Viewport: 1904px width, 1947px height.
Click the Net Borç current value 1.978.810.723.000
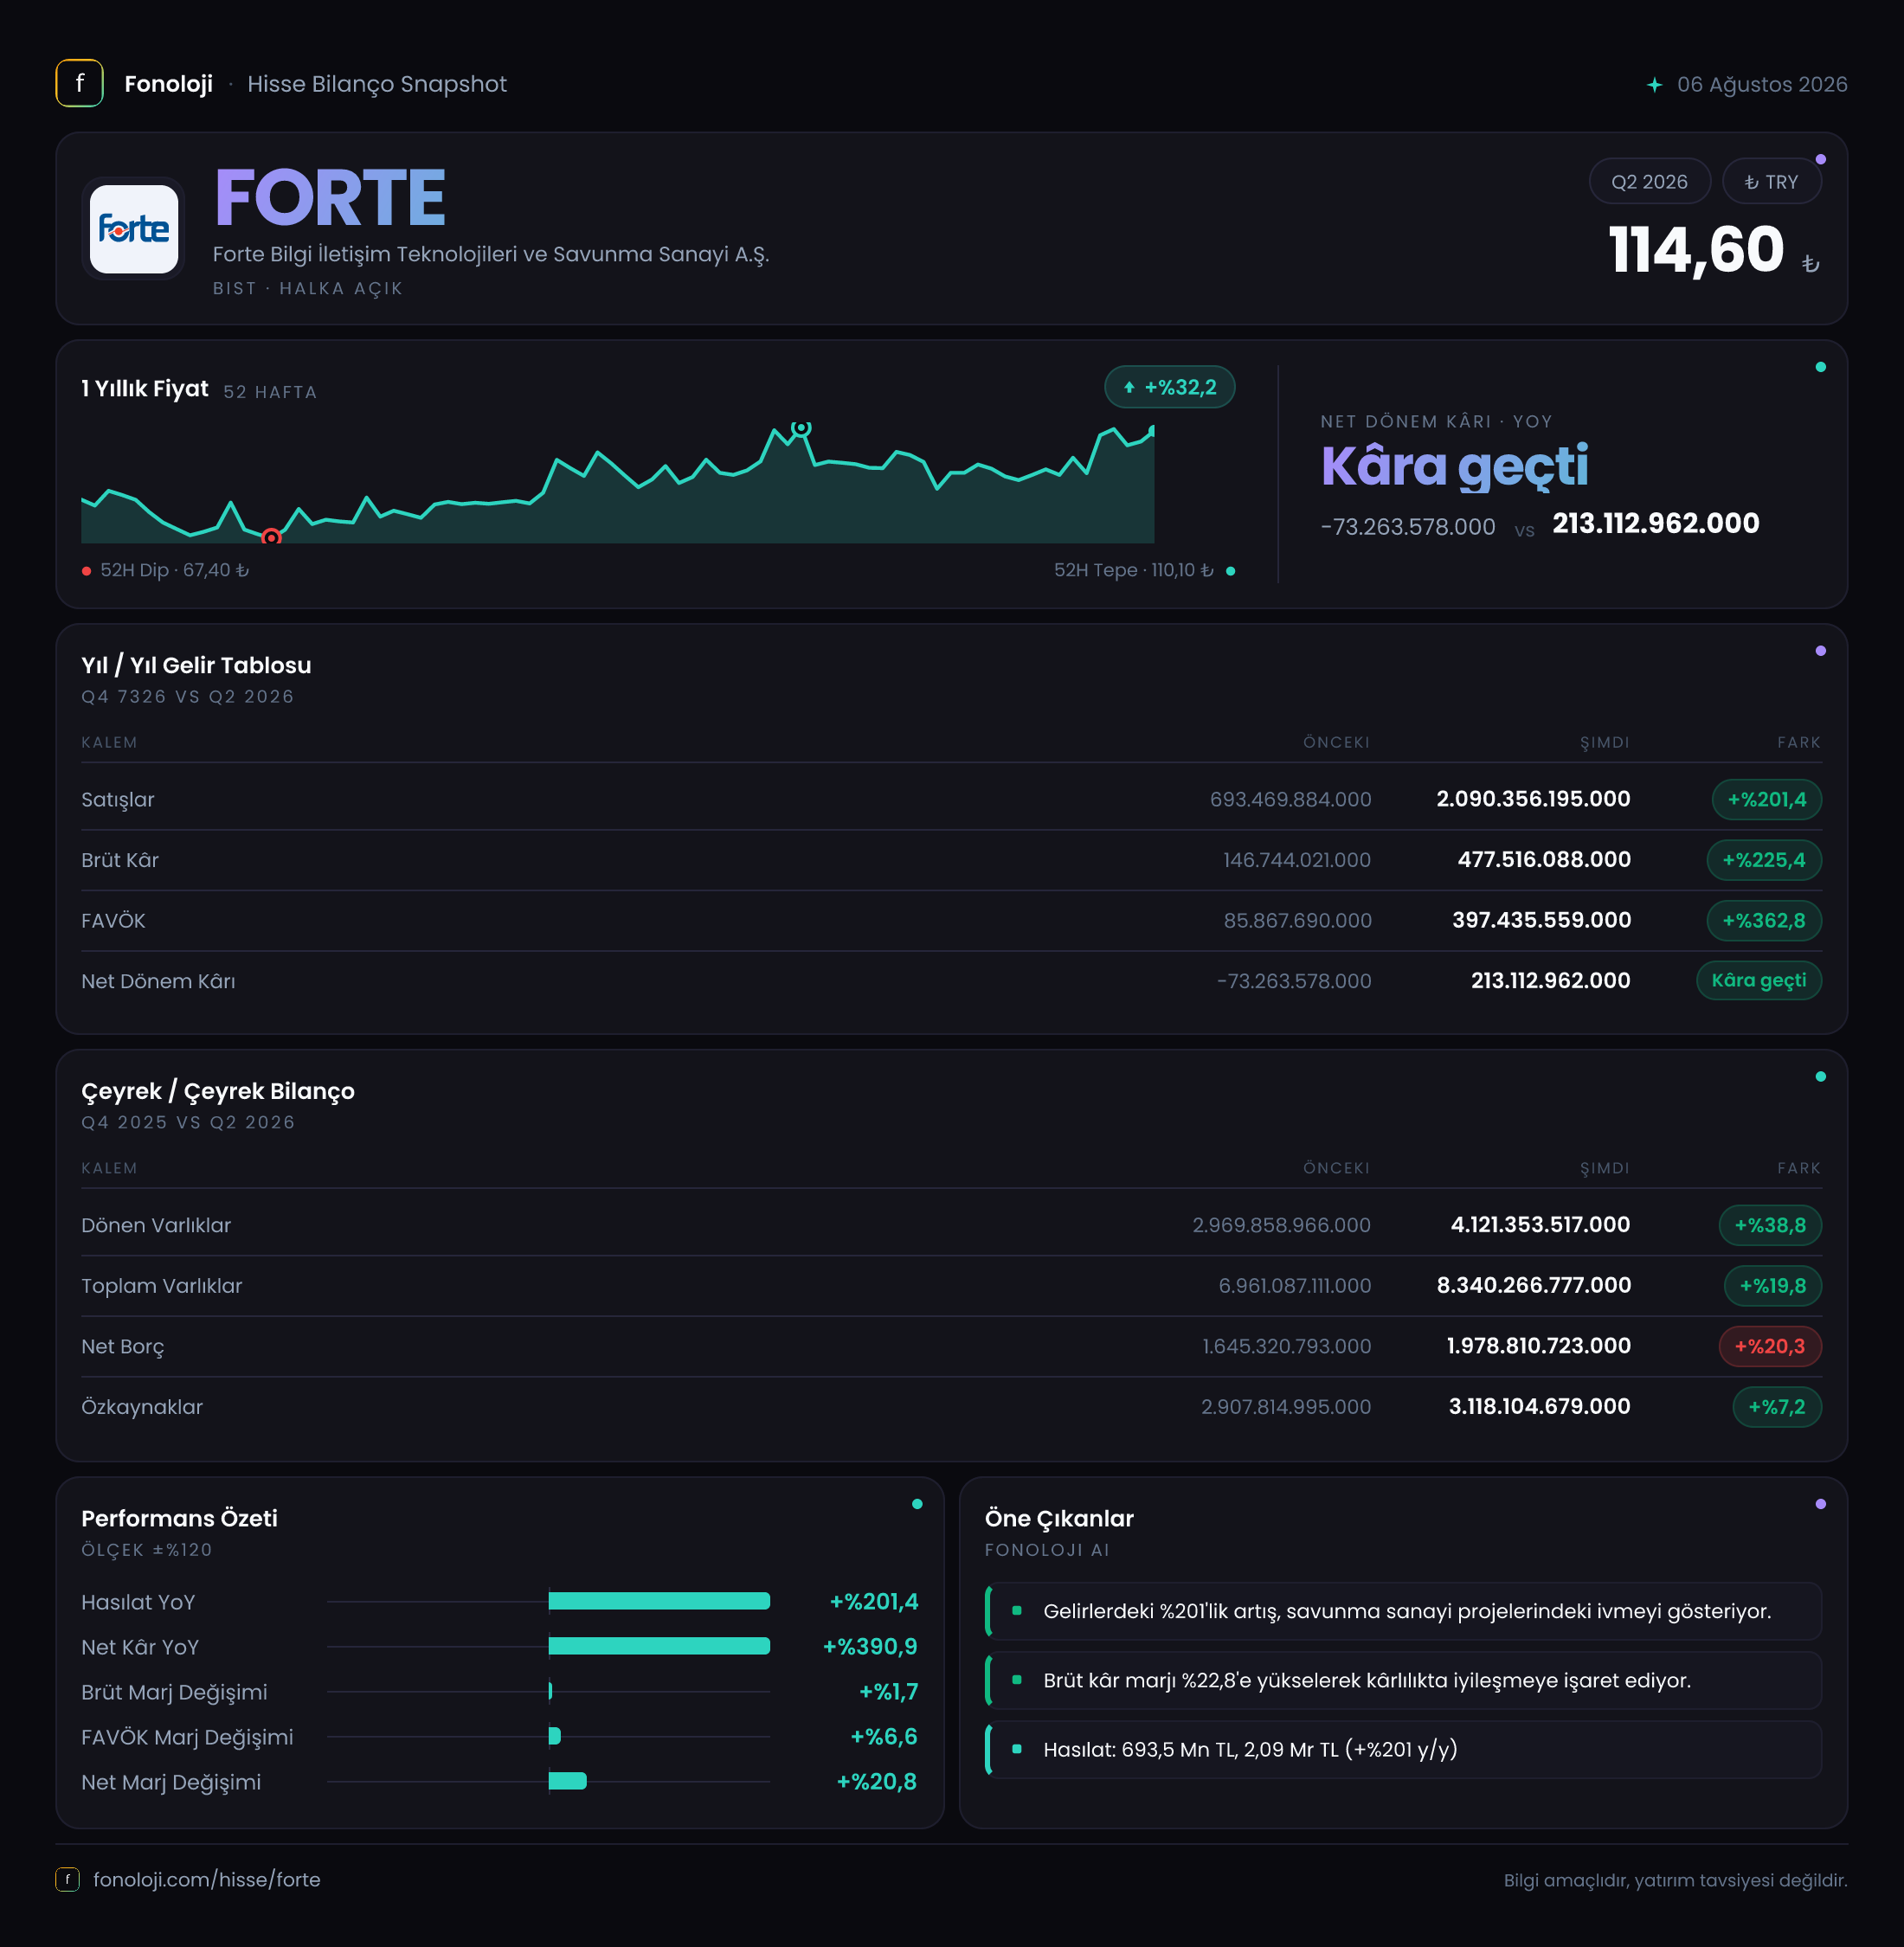[1538, 1346]
